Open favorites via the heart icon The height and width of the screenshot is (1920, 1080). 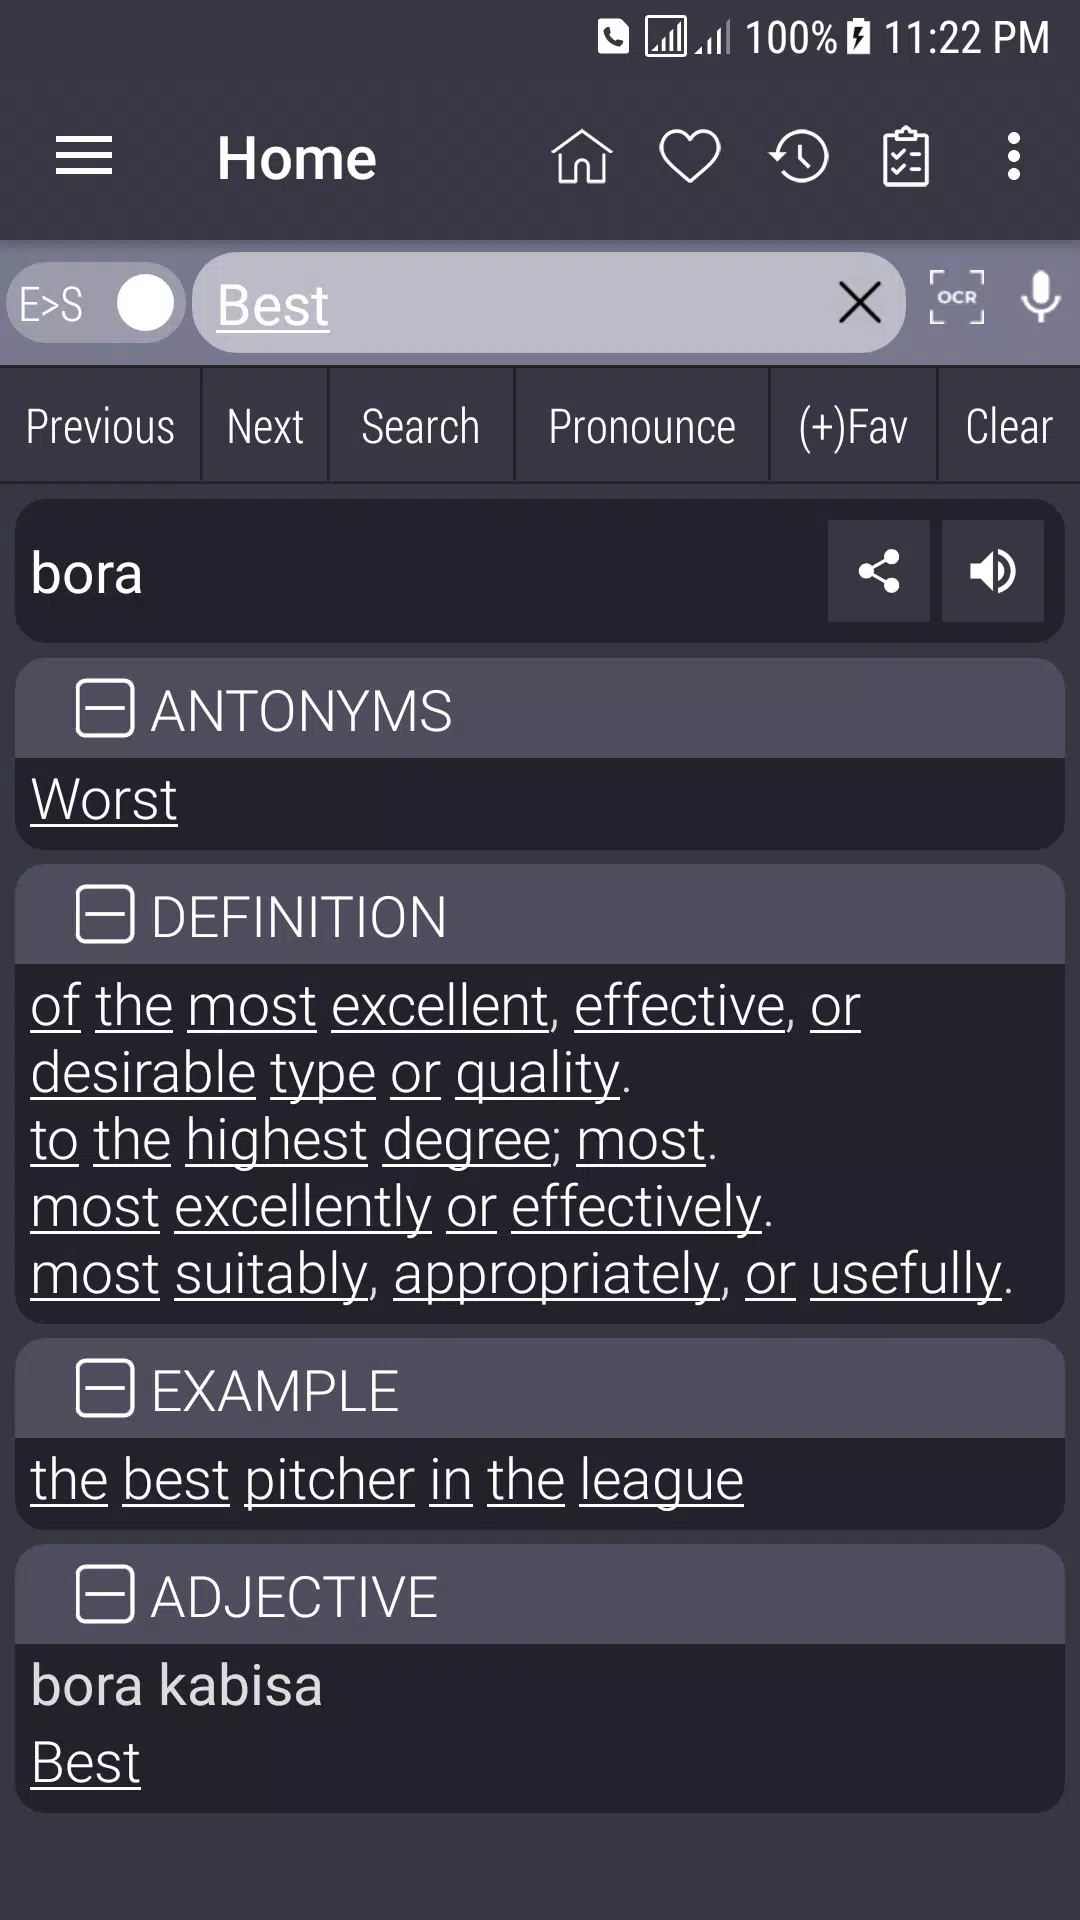coord(690,156)
